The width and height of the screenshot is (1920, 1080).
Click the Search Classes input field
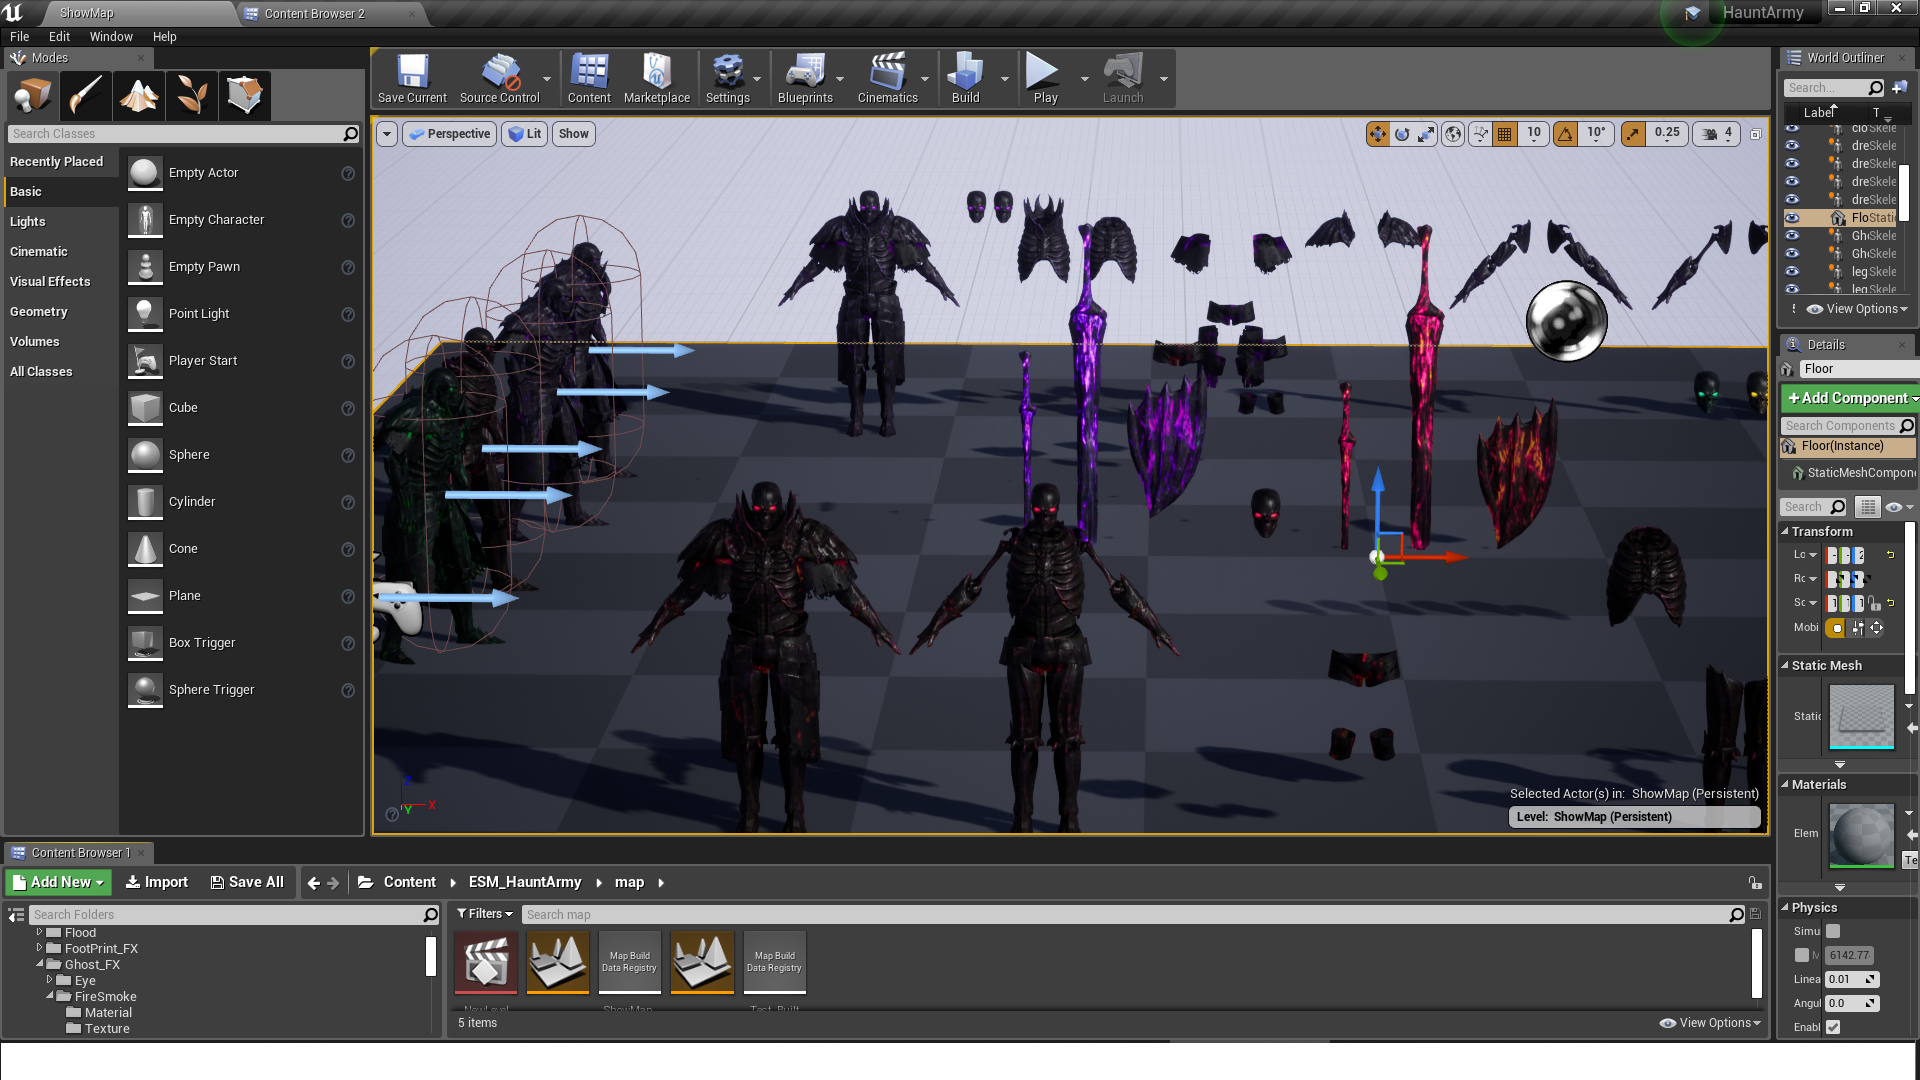tap(184, 134)
